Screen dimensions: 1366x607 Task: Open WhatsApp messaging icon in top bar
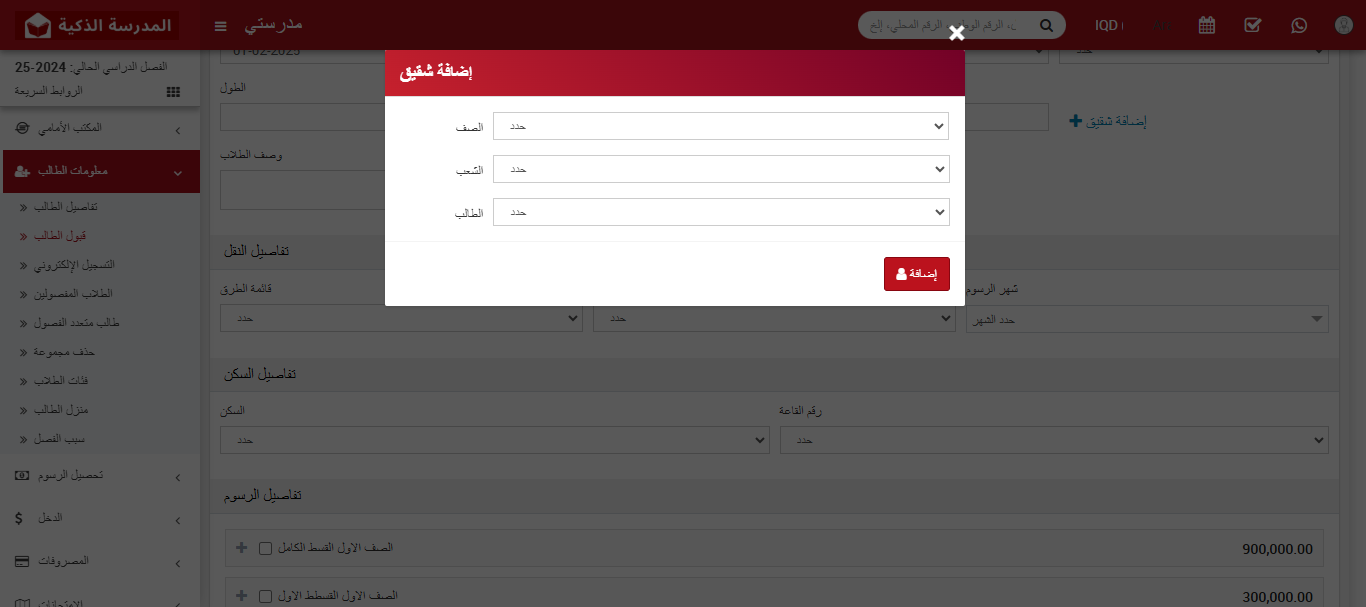tap(1298, 25)
